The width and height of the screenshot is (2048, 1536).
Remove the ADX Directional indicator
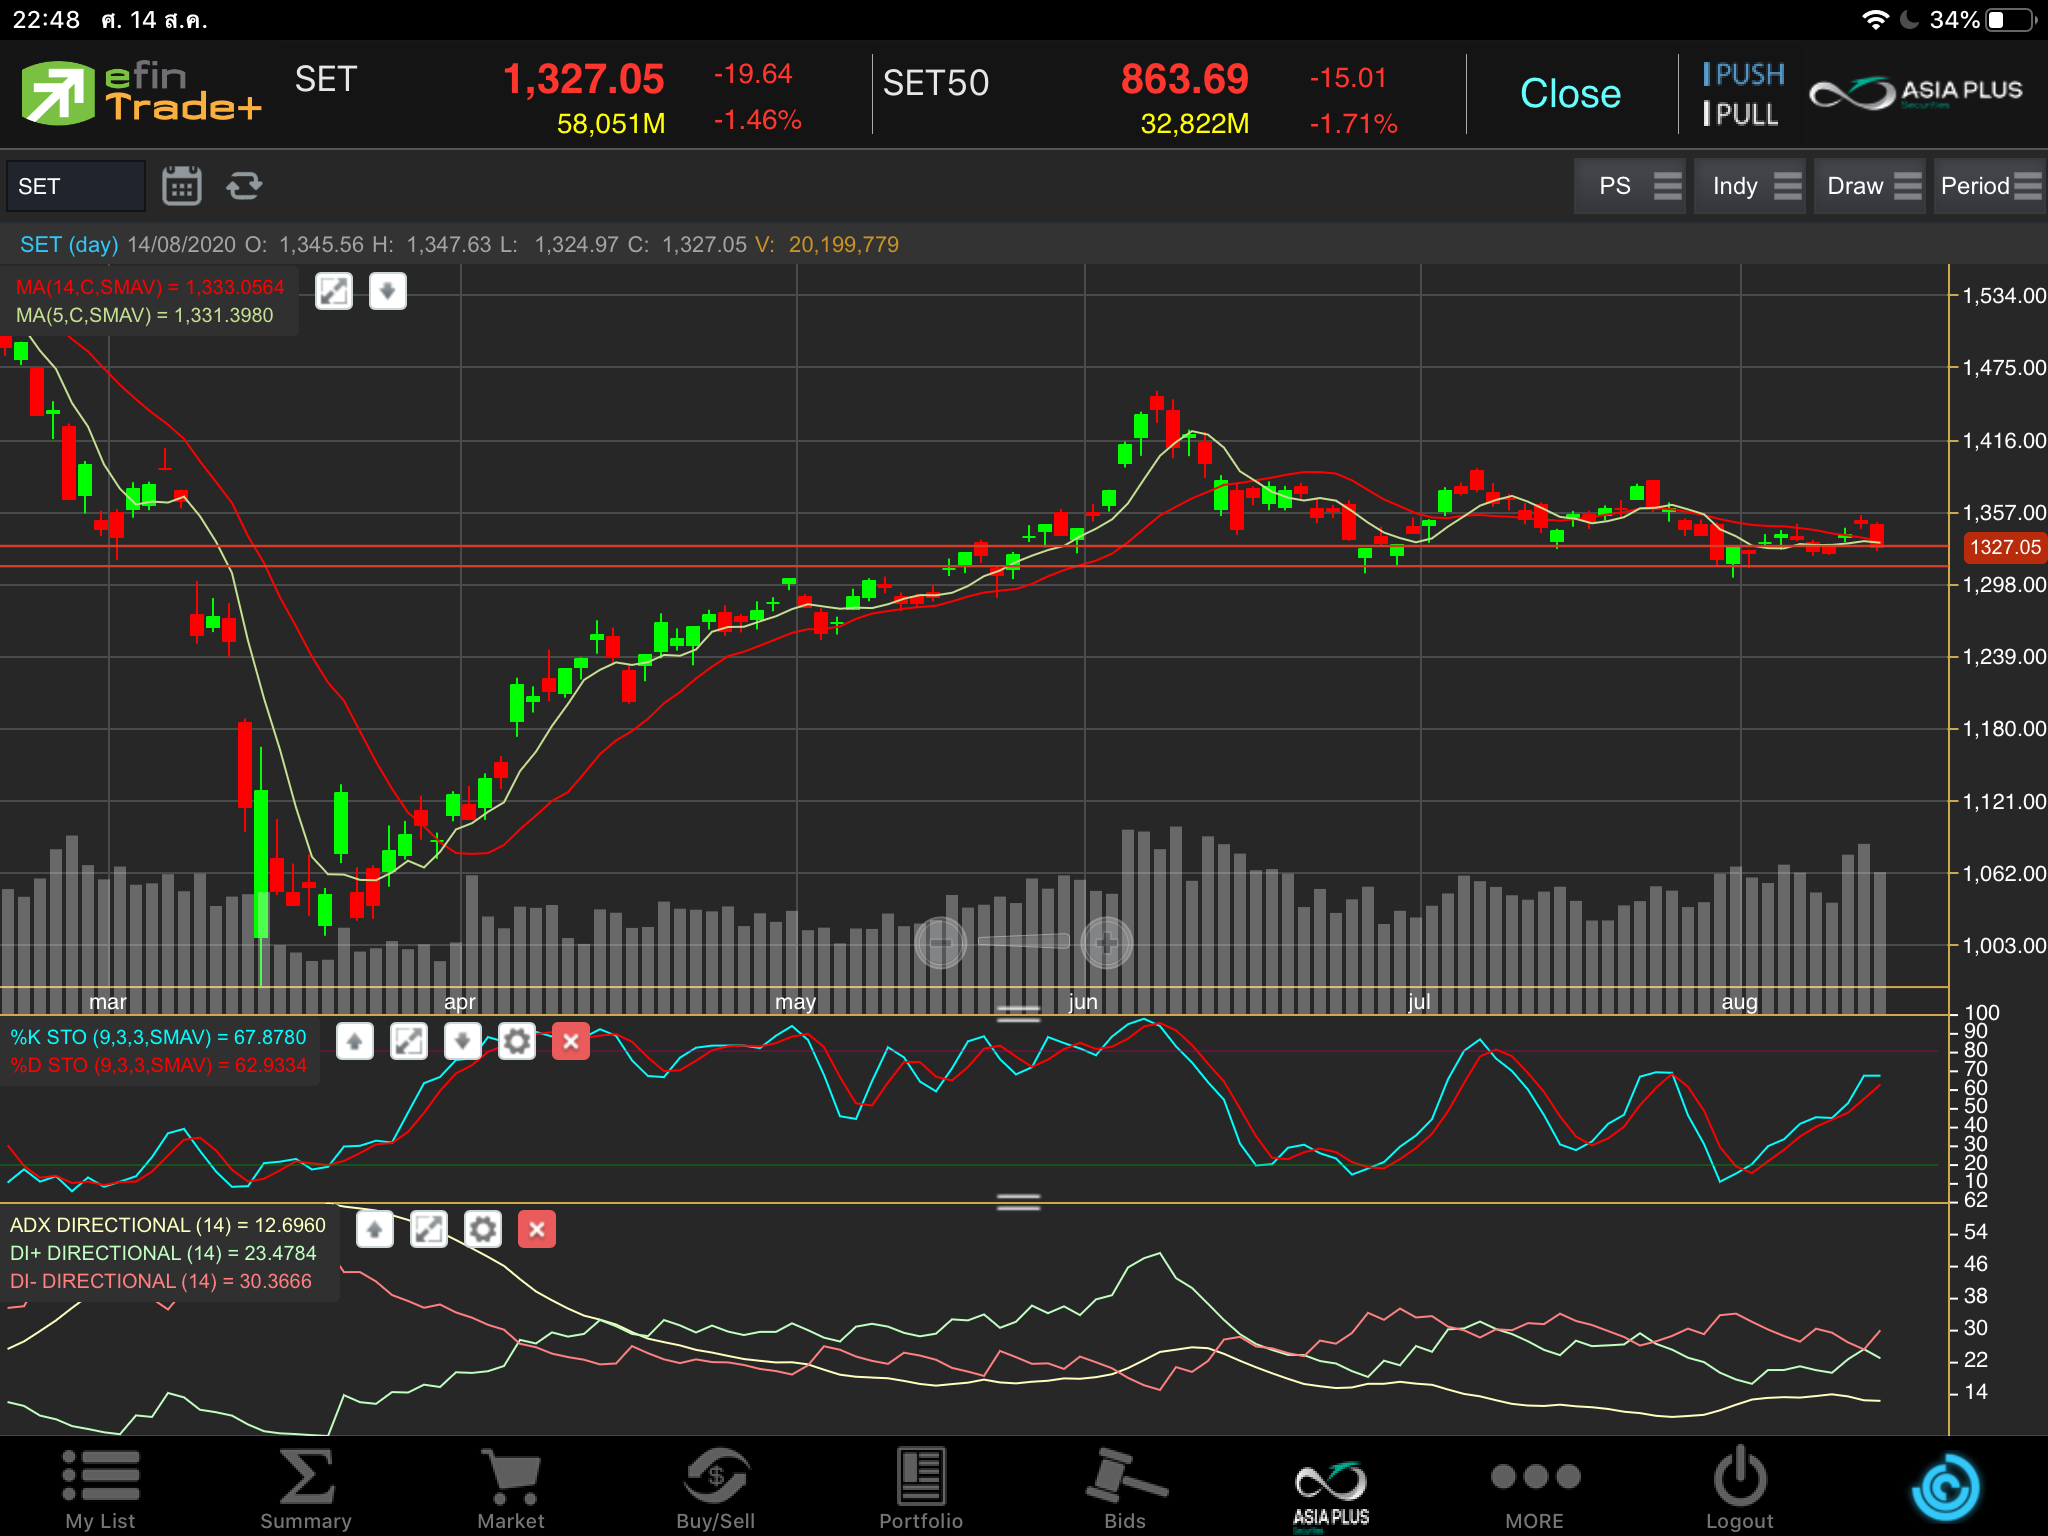click(x=537, y=1229)
